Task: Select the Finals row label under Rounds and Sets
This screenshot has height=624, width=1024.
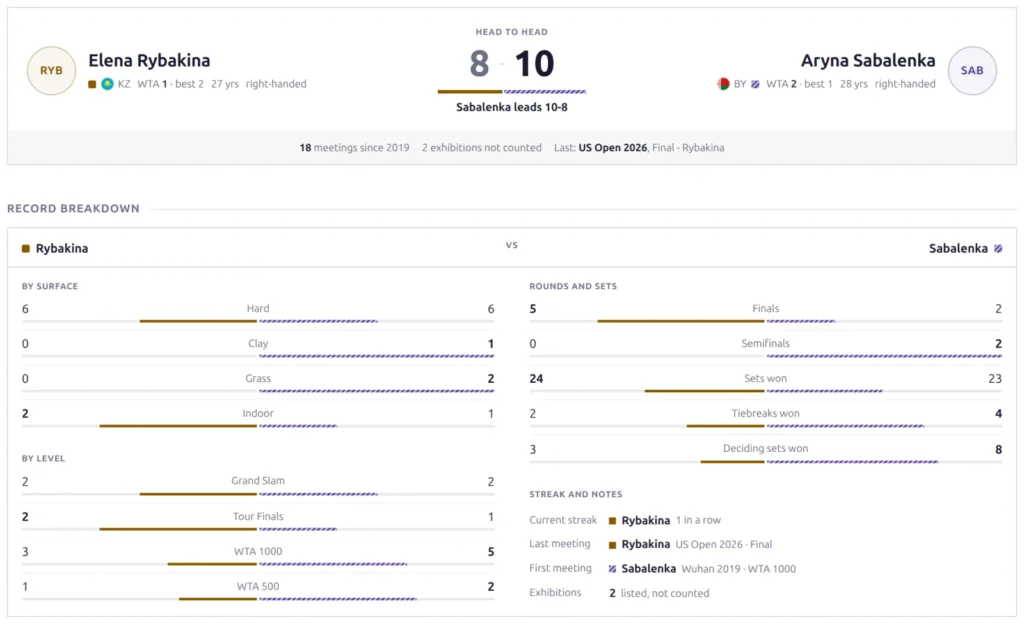Action: tap(765, 309)
